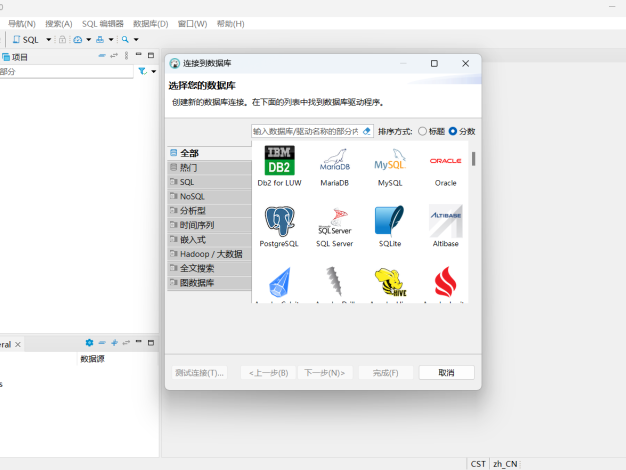Open the 数据库(D) menu

click(151, 24)
